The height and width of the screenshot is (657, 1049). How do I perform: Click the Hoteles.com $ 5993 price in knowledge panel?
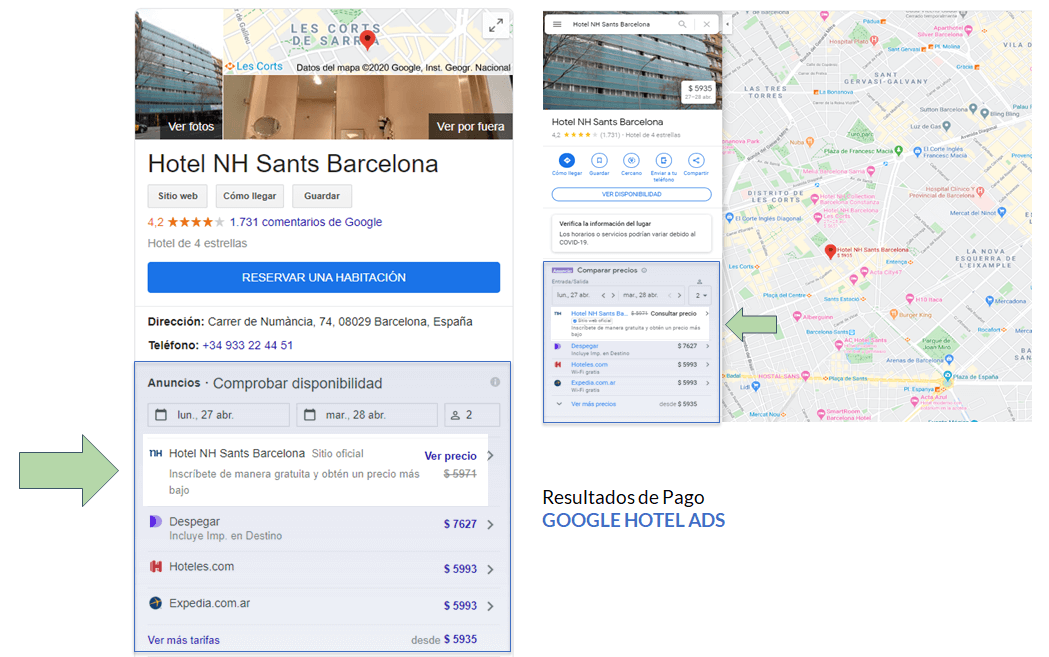[460, 569]
